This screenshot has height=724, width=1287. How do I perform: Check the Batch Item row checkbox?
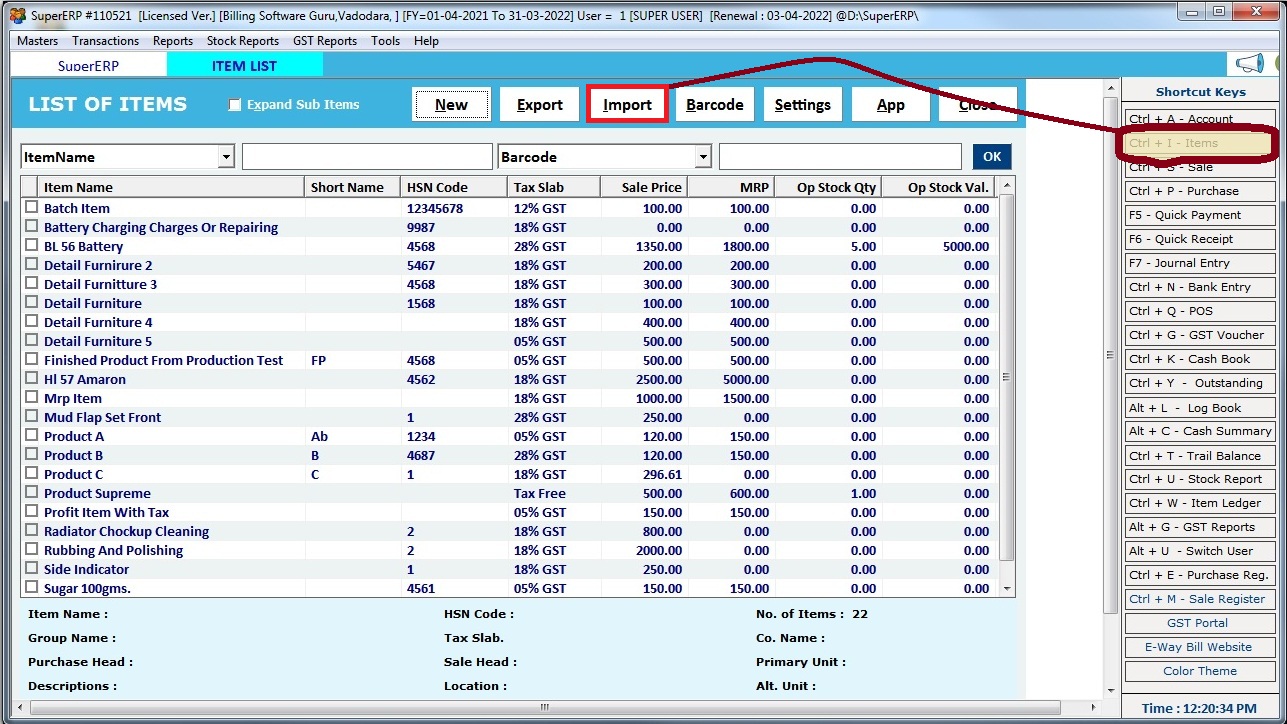[x=30, y=208]
